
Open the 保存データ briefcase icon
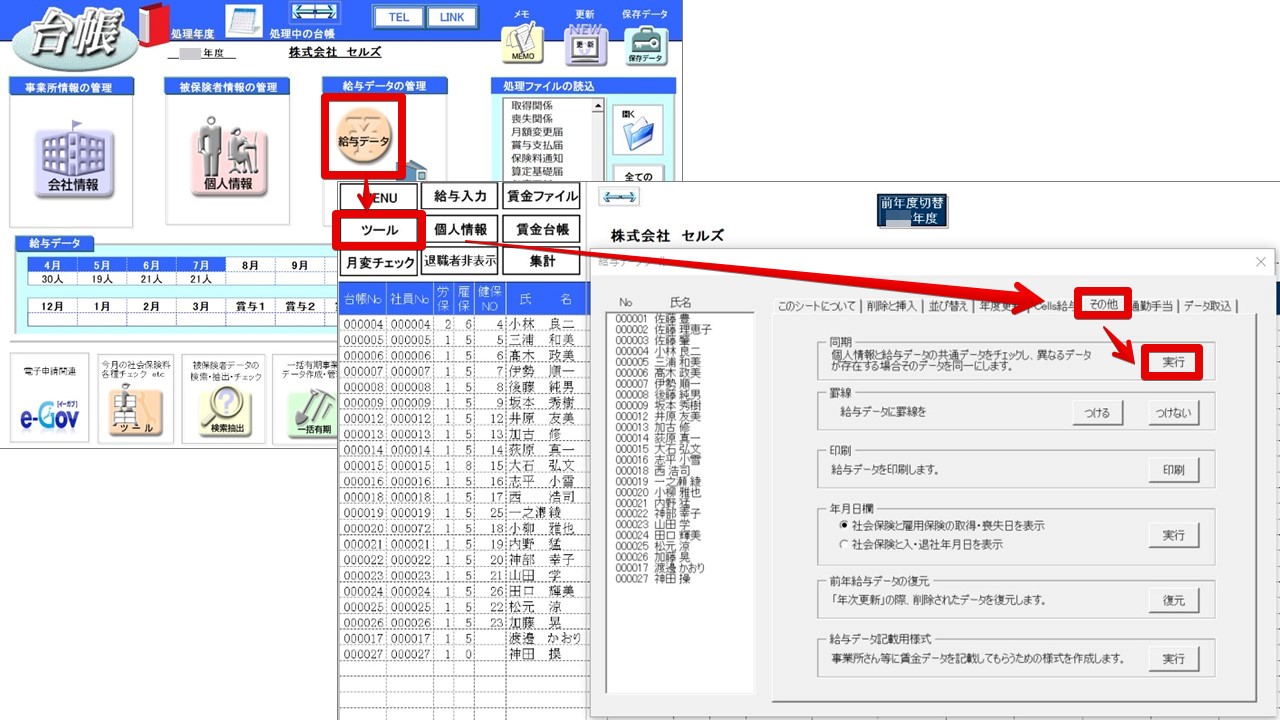tap(645, 45)
